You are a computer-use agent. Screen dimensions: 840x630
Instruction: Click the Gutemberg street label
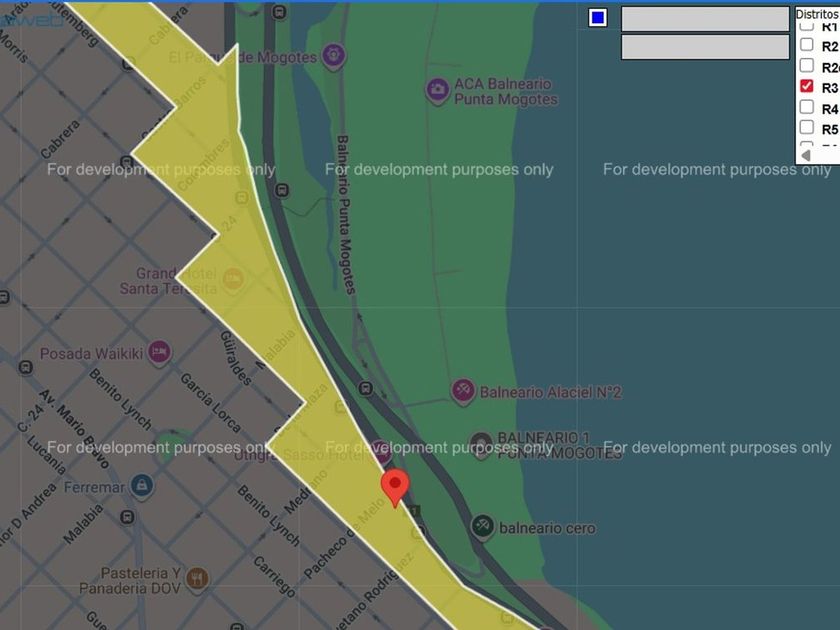[73, 24]
